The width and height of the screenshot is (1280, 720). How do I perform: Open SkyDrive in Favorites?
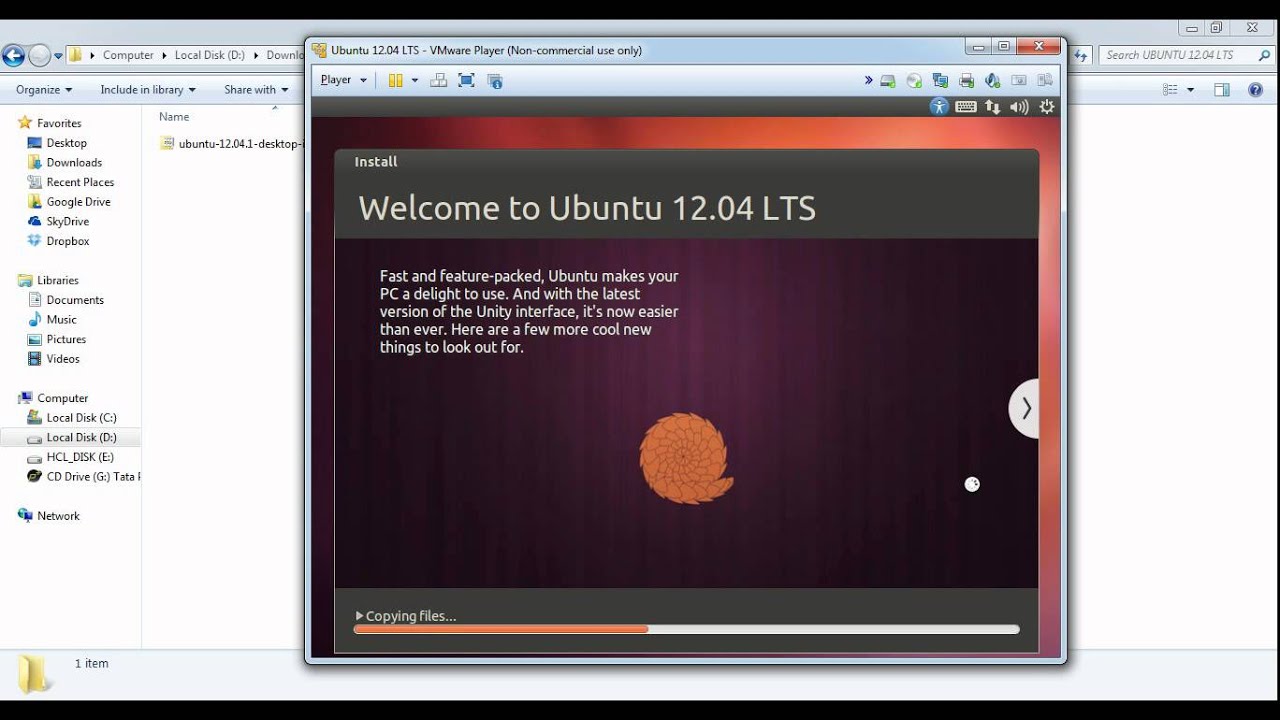pyautogui.click(x=67, y=221)
